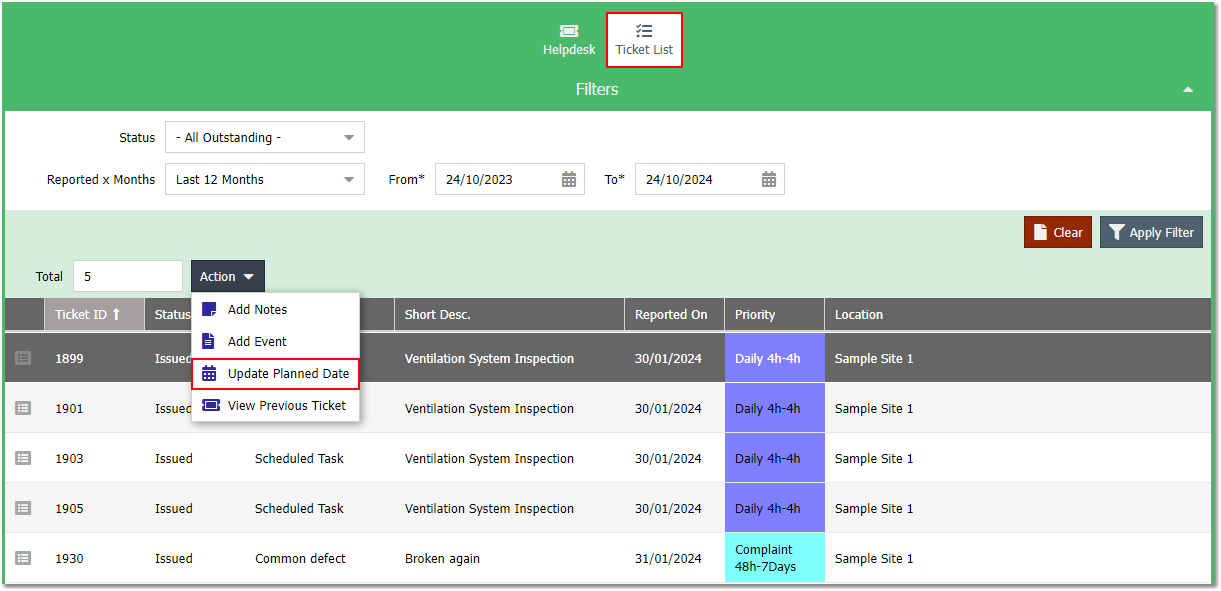This screenshot has width=1221, height=591.
Task: Open details icon for ticket 1899
Action: pos(23,358)
